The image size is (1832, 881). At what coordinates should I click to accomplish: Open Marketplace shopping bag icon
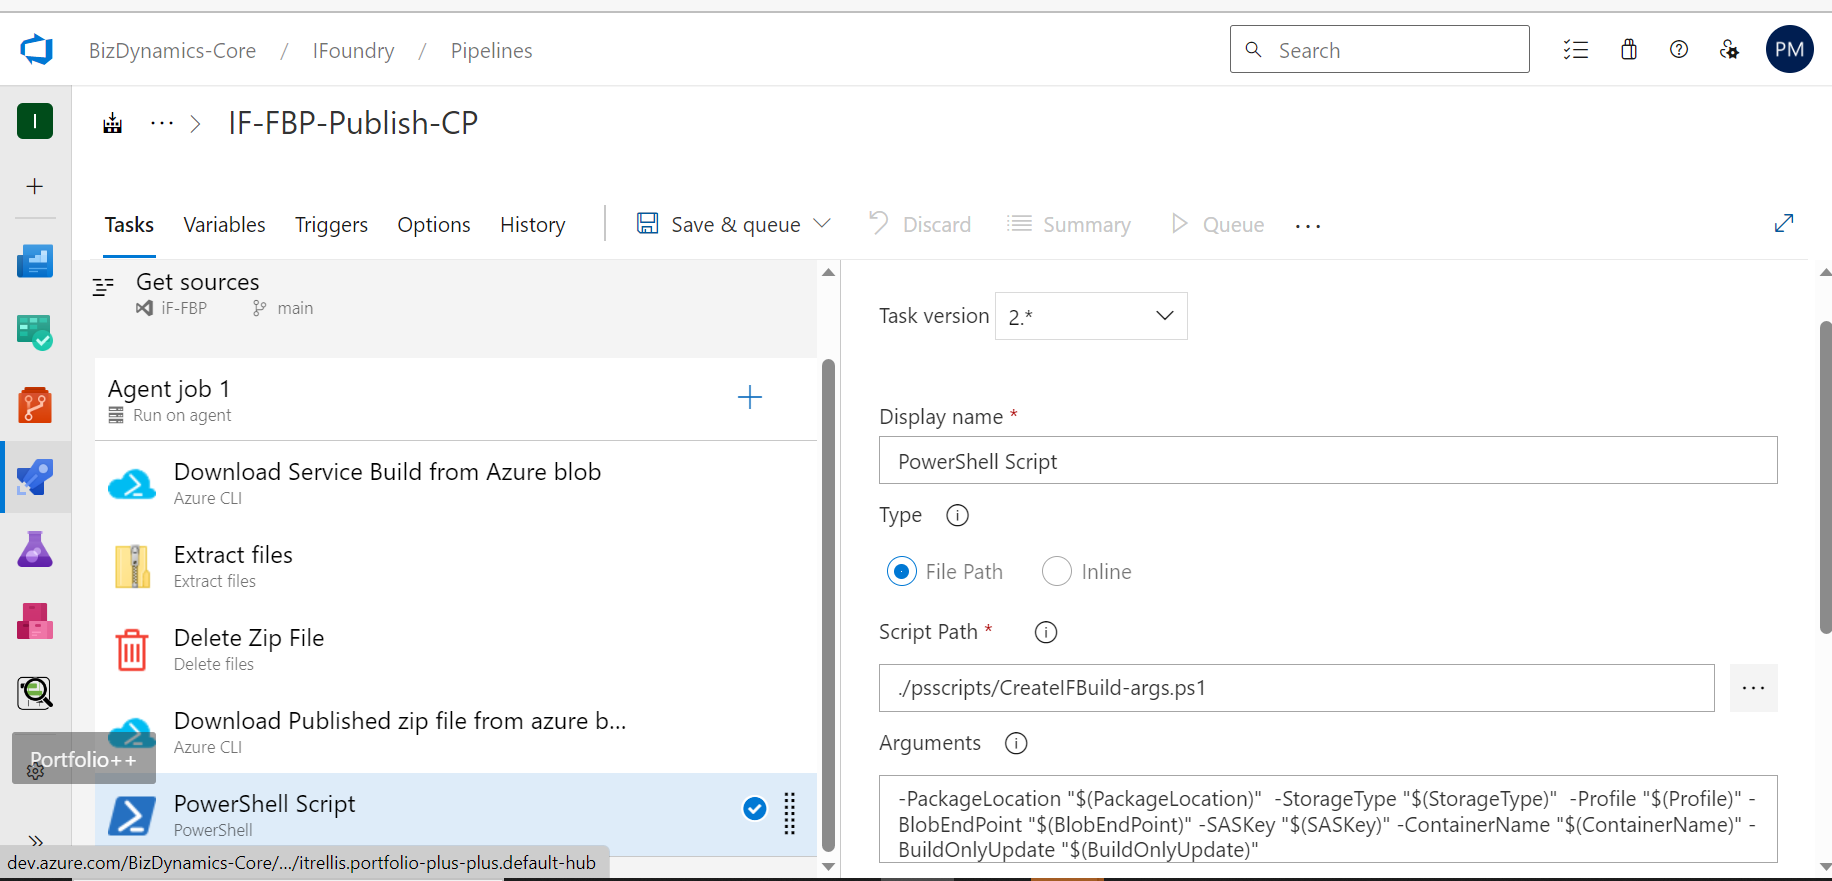1629,49
